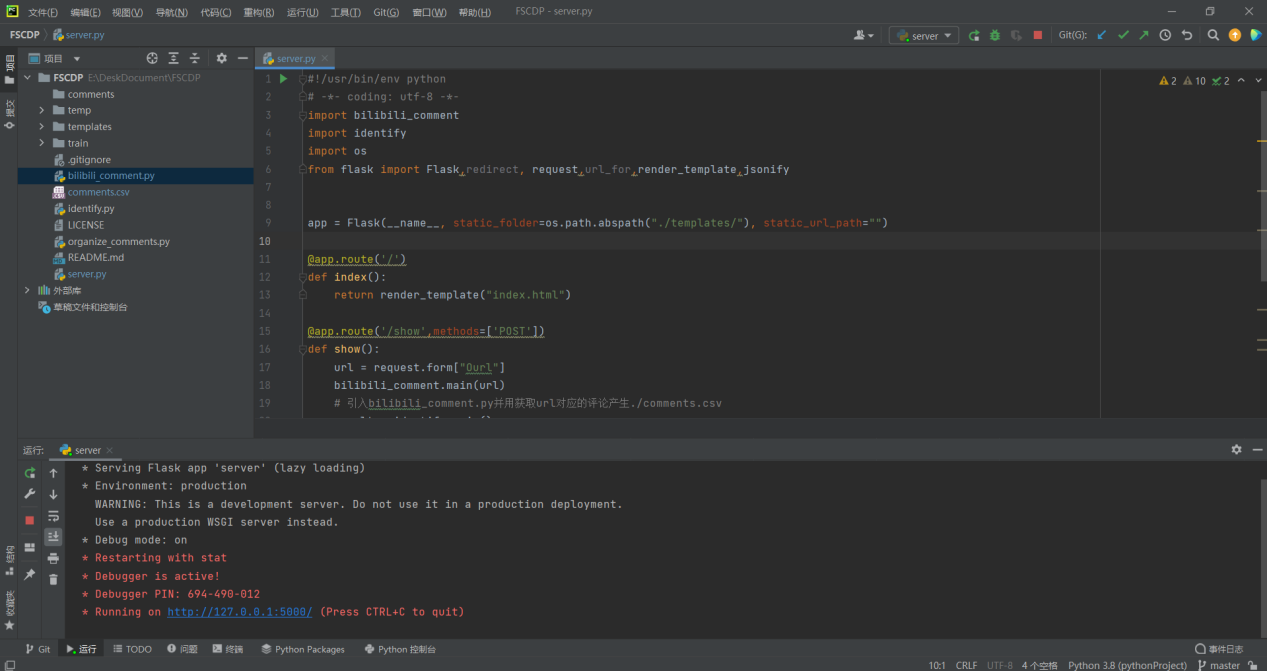Expand the temp folder
Screen dimensions: 1267x671
42,110
